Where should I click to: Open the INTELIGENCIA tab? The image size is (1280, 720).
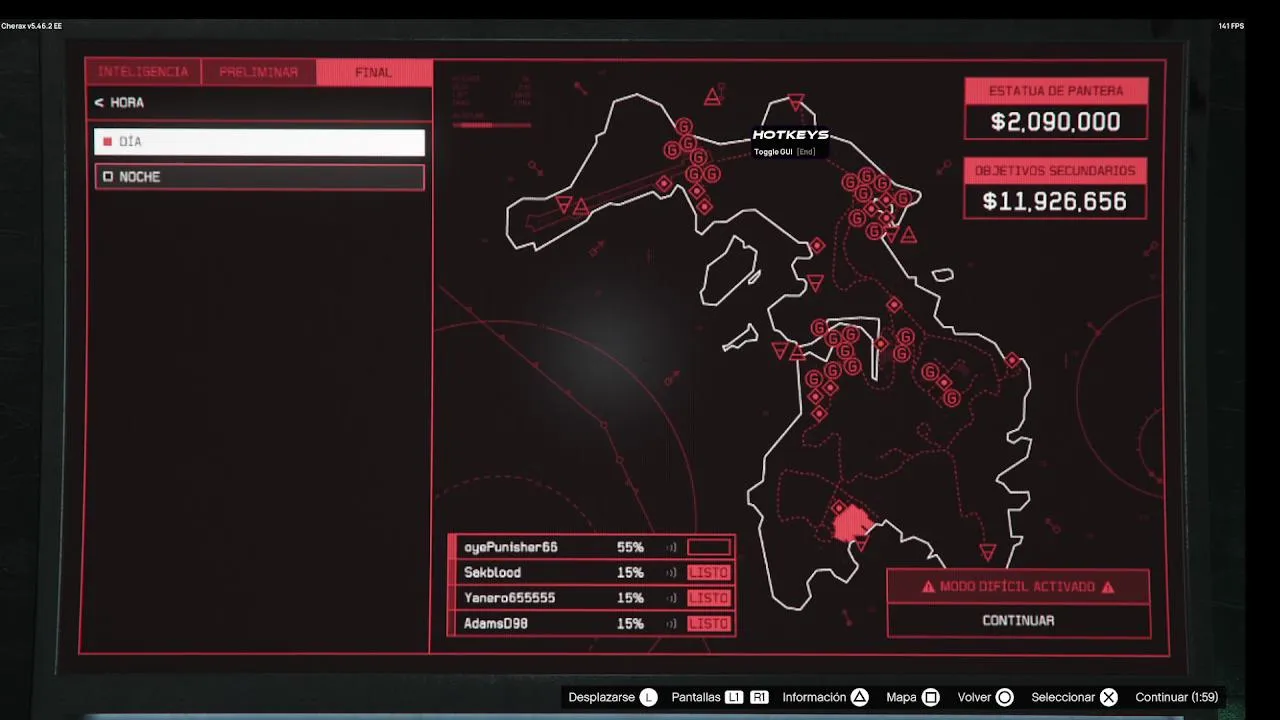point(143,72)
